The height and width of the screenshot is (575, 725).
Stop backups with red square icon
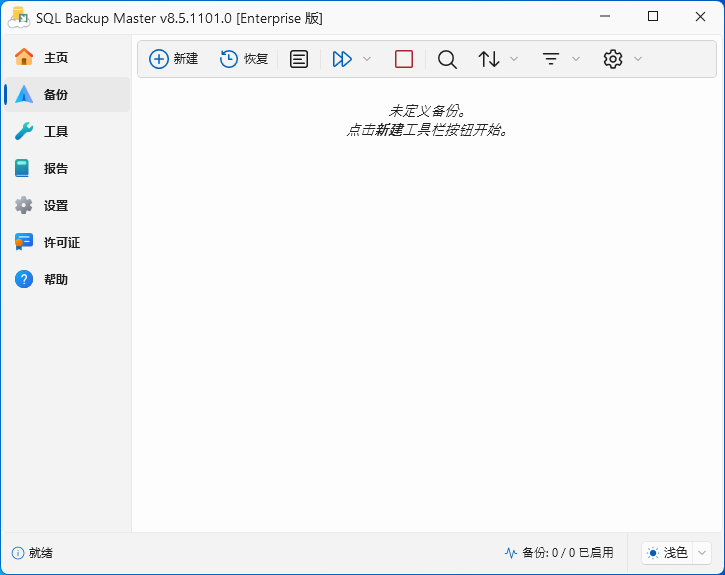[x=404, y=59]
